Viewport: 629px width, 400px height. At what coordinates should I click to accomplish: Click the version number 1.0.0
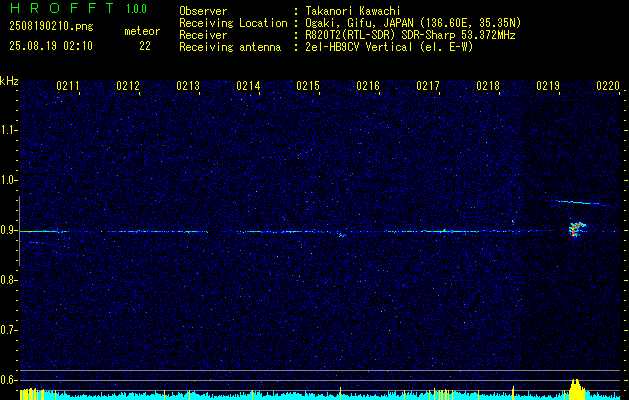click(x=136, y=8)
